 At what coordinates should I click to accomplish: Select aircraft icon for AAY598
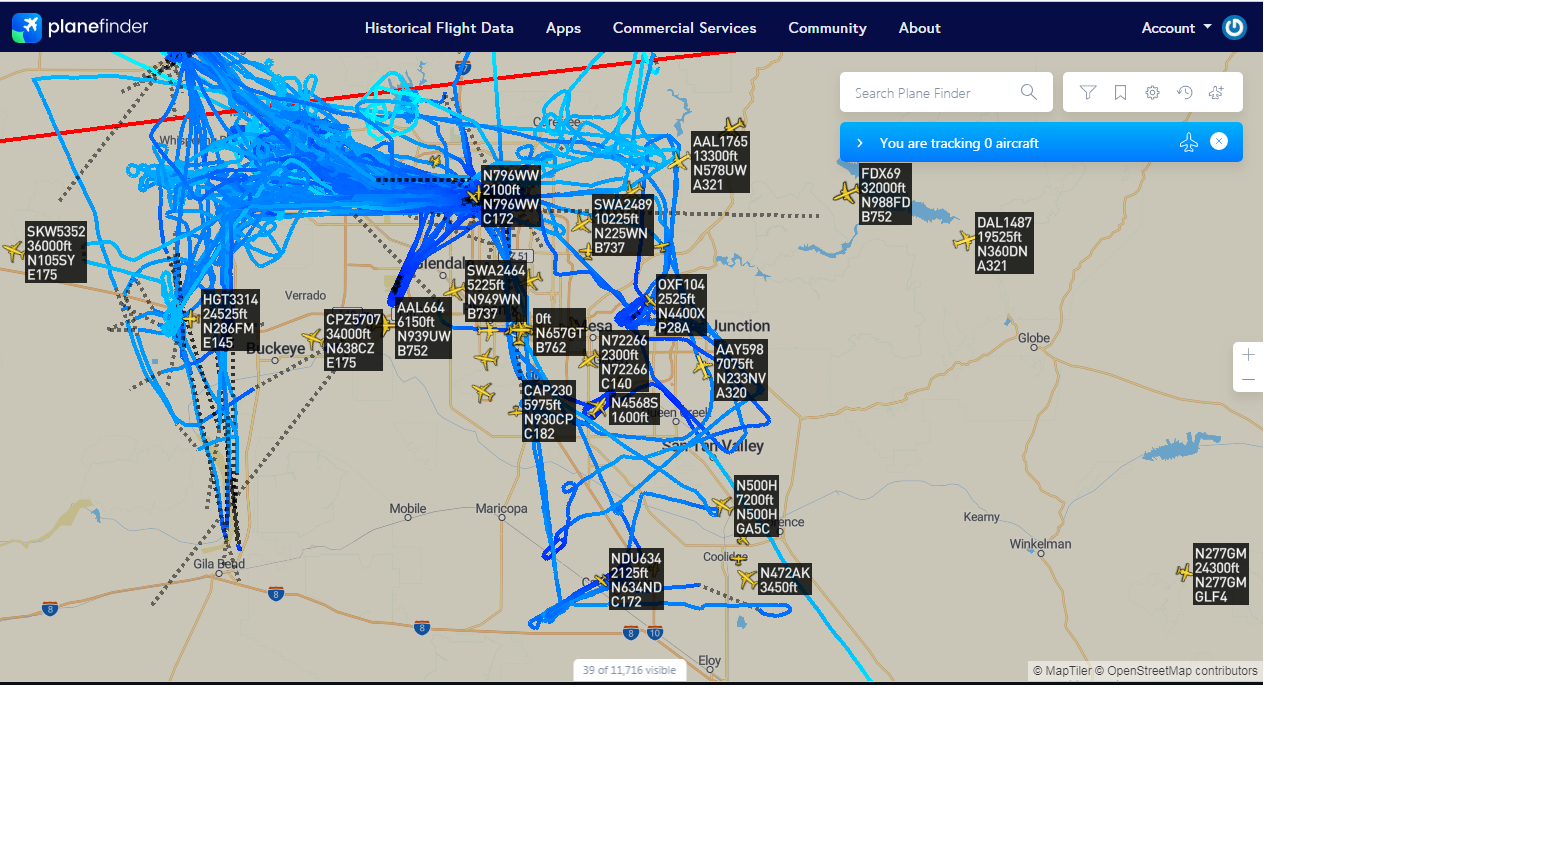(x=704, y=368)
